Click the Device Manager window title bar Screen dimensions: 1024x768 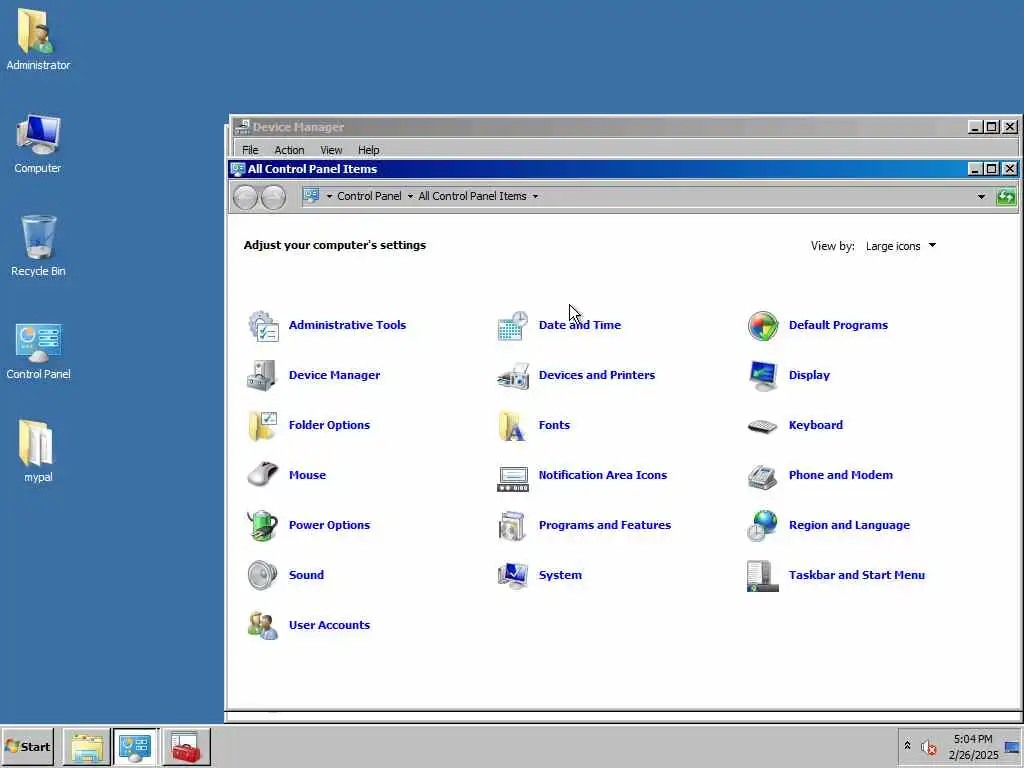(601, 127)
